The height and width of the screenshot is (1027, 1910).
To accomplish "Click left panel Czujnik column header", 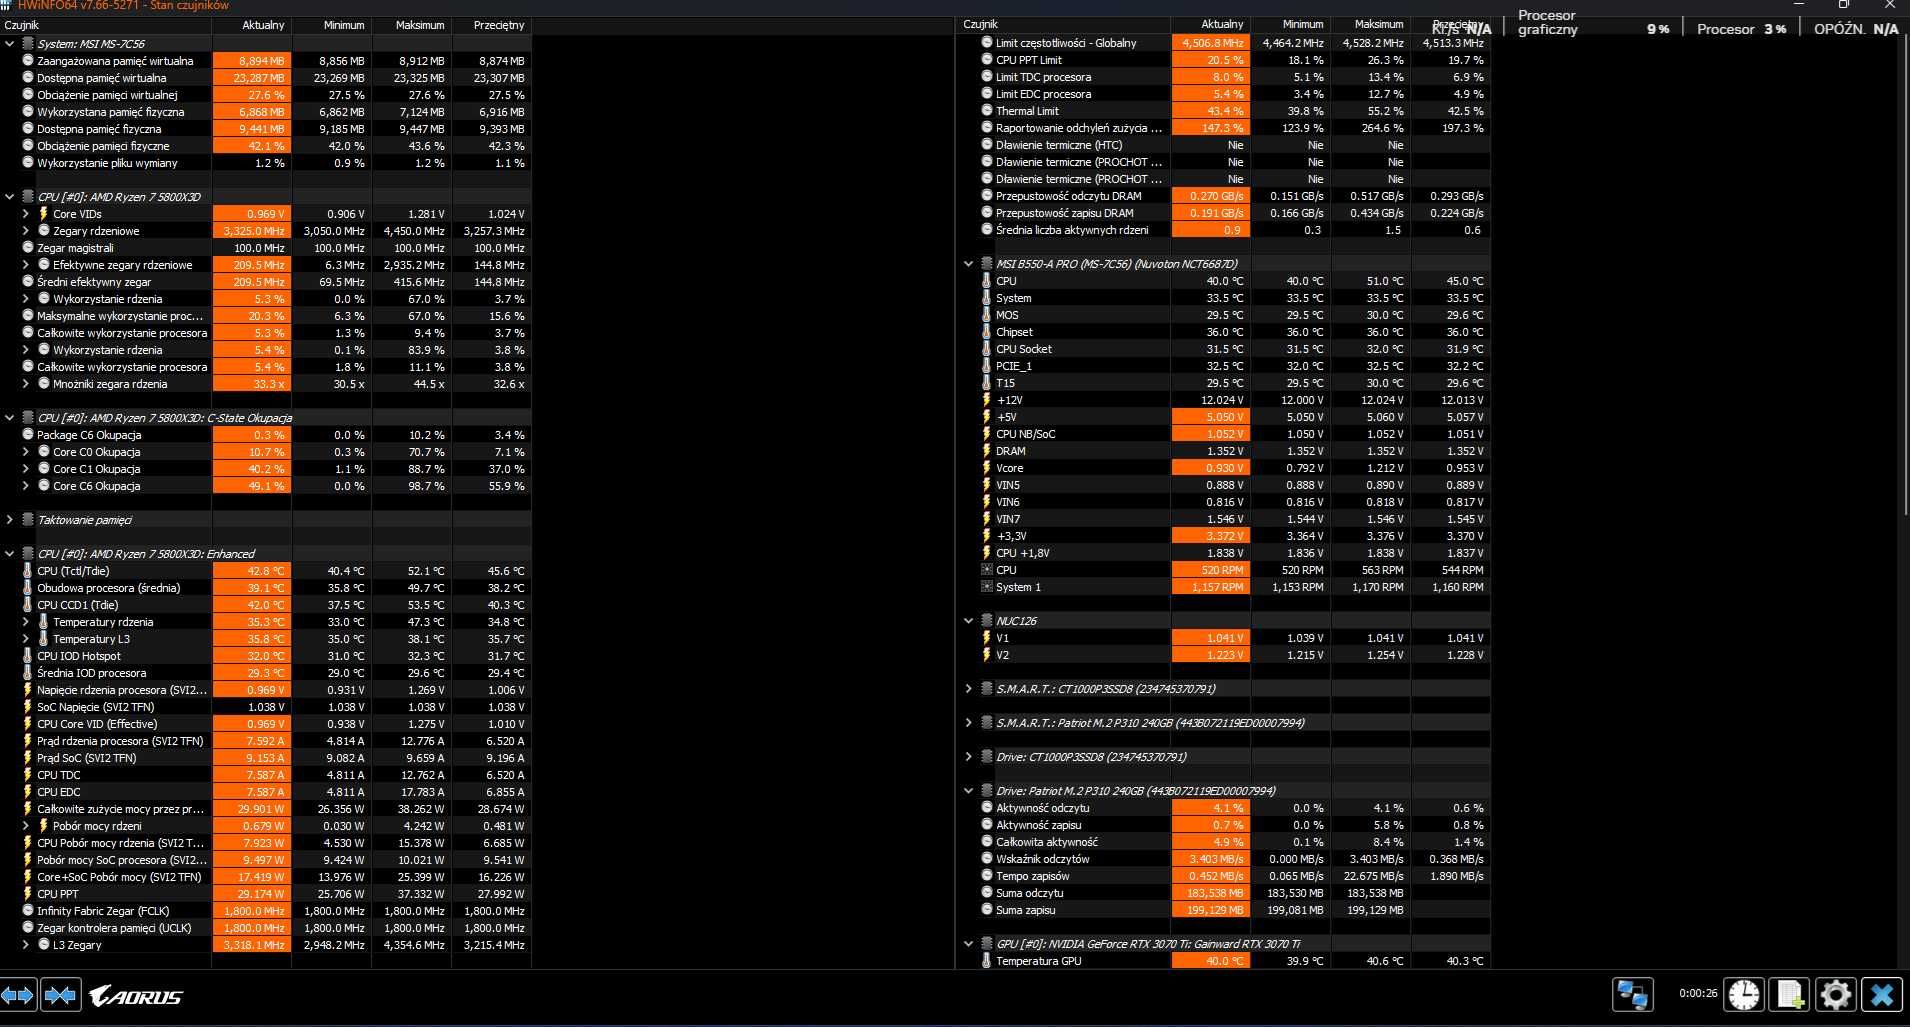I will (x=106, y=25).
